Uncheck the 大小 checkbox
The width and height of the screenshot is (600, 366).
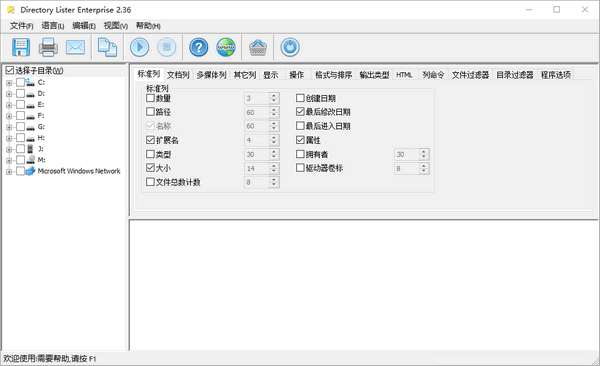tap(150, 168)
